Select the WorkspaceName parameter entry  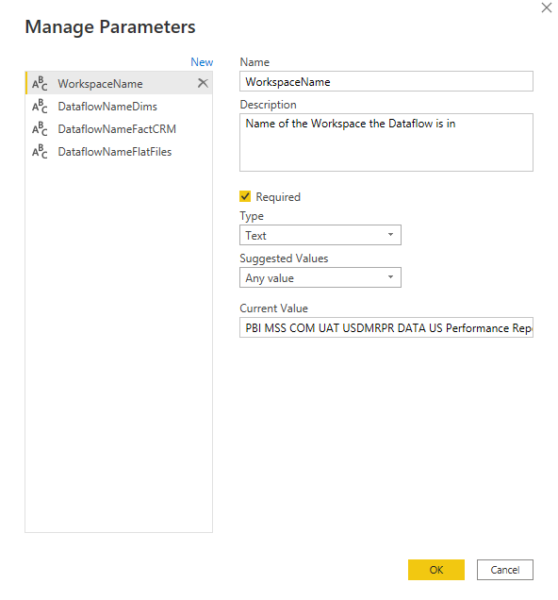[119, 83]
